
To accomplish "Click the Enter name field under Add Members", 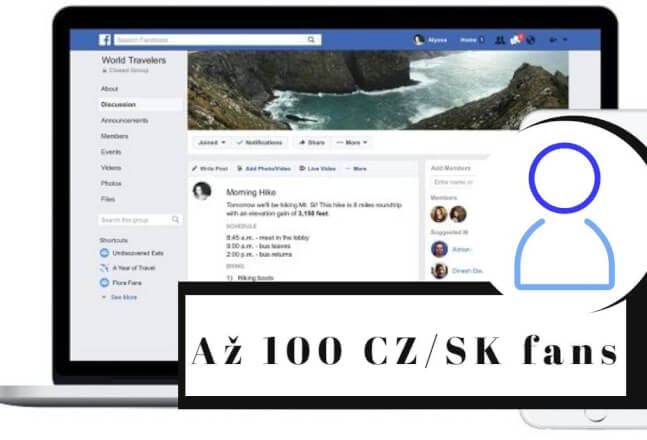I will 453,182.
